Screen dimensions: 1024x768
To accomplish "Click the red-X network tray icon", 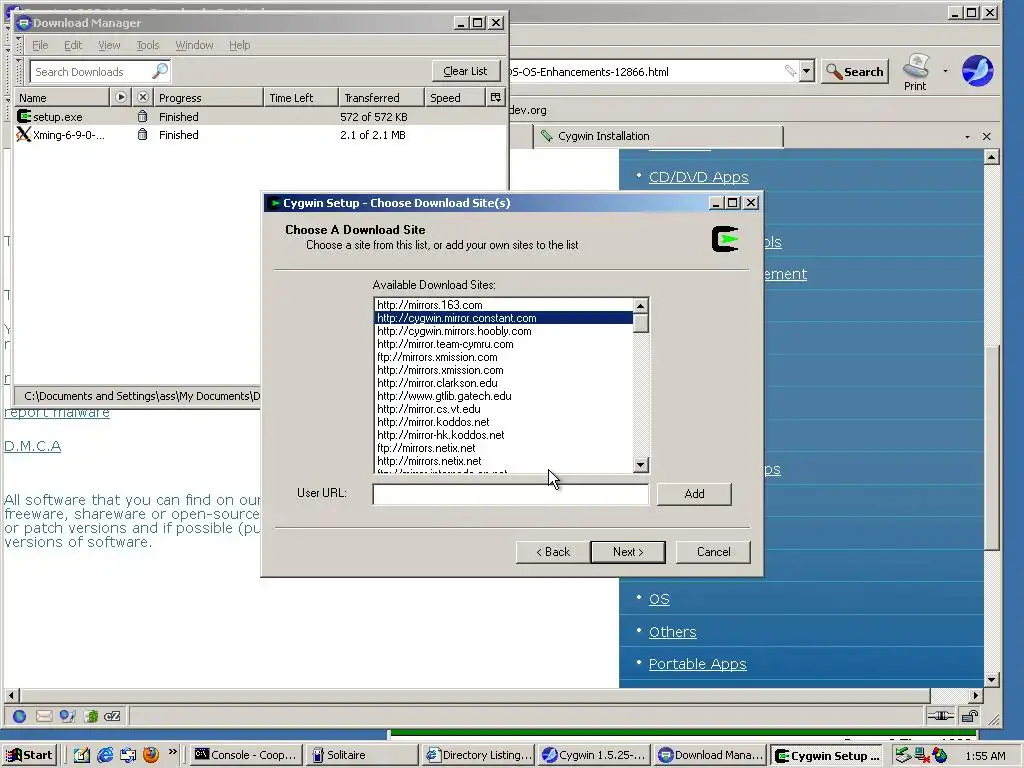I will coord(922,756).
